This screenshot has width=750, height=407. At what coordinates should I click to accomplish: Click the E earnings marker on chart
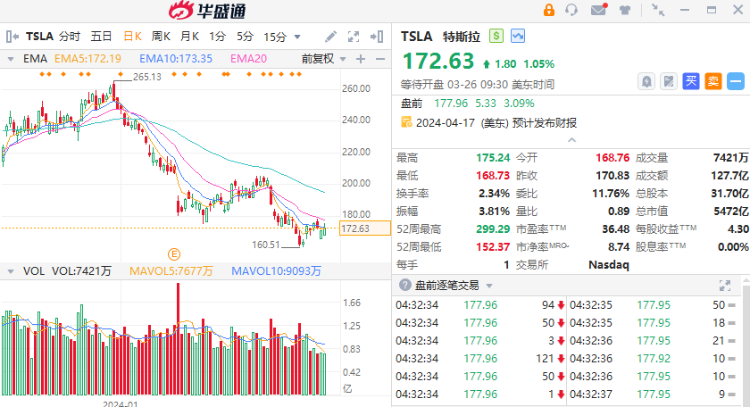click(x=174, y=254)
